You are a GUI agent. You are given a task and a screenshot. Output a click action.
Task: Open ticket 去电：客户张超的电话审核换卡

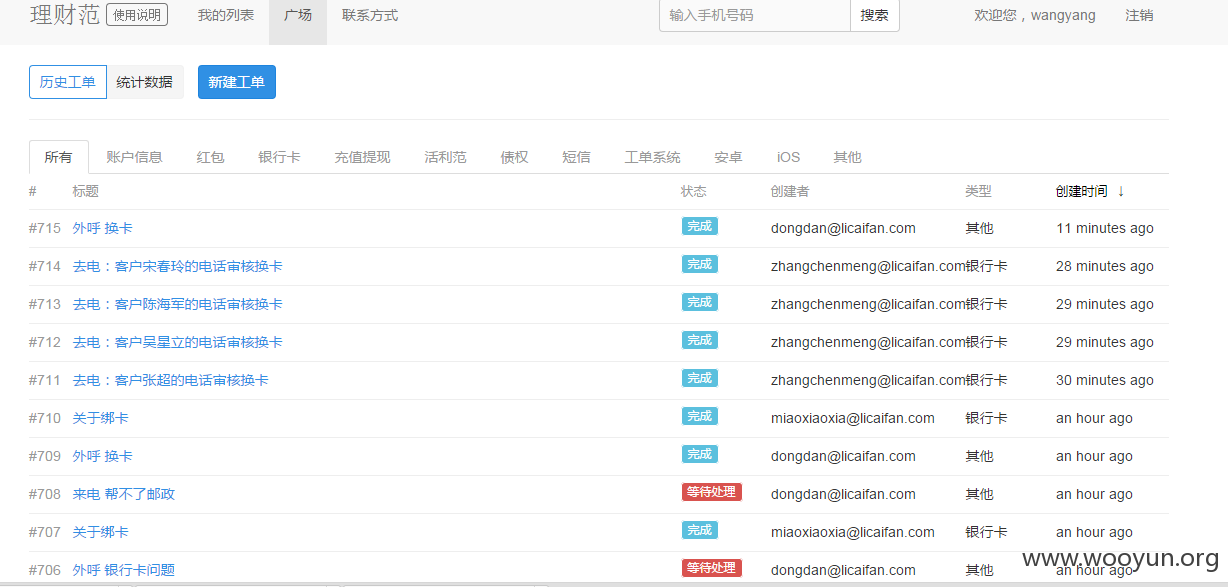tap(170, 380)
